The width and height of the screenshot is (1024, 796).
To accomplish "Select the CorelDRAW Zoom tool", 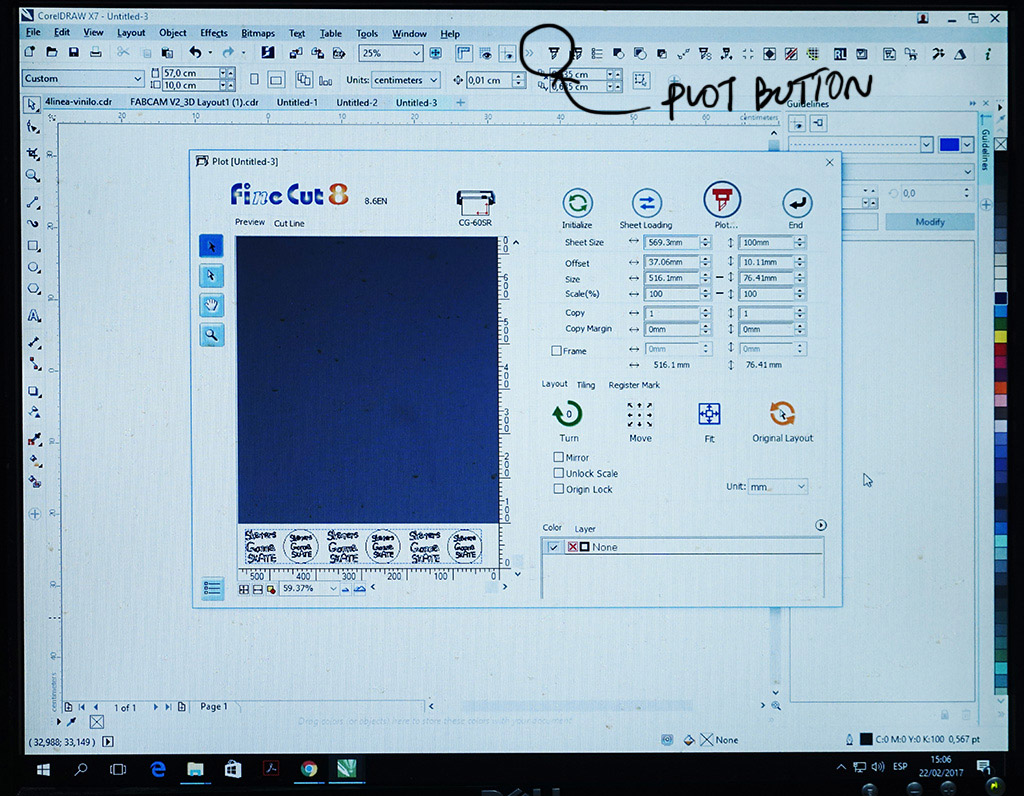I will click(32, 176).
